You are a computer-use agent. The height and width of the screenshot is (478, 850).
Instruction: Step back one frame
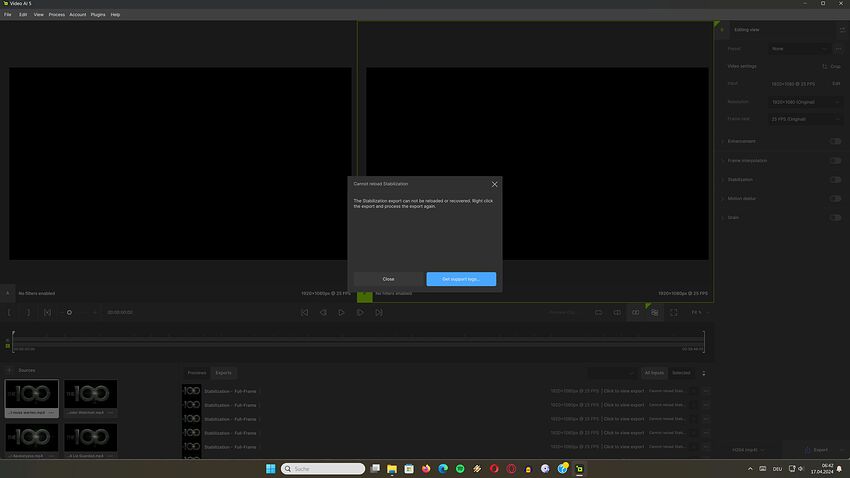323,312
